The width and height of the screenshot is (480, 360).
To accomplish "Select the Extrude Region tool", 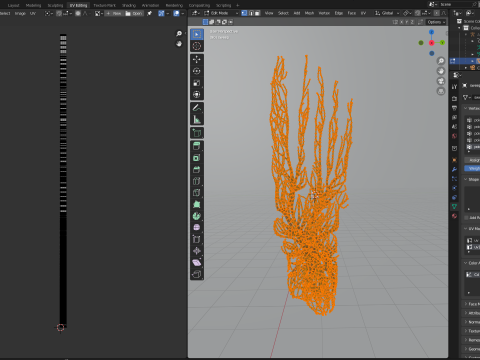I will (x=197, y=146).
